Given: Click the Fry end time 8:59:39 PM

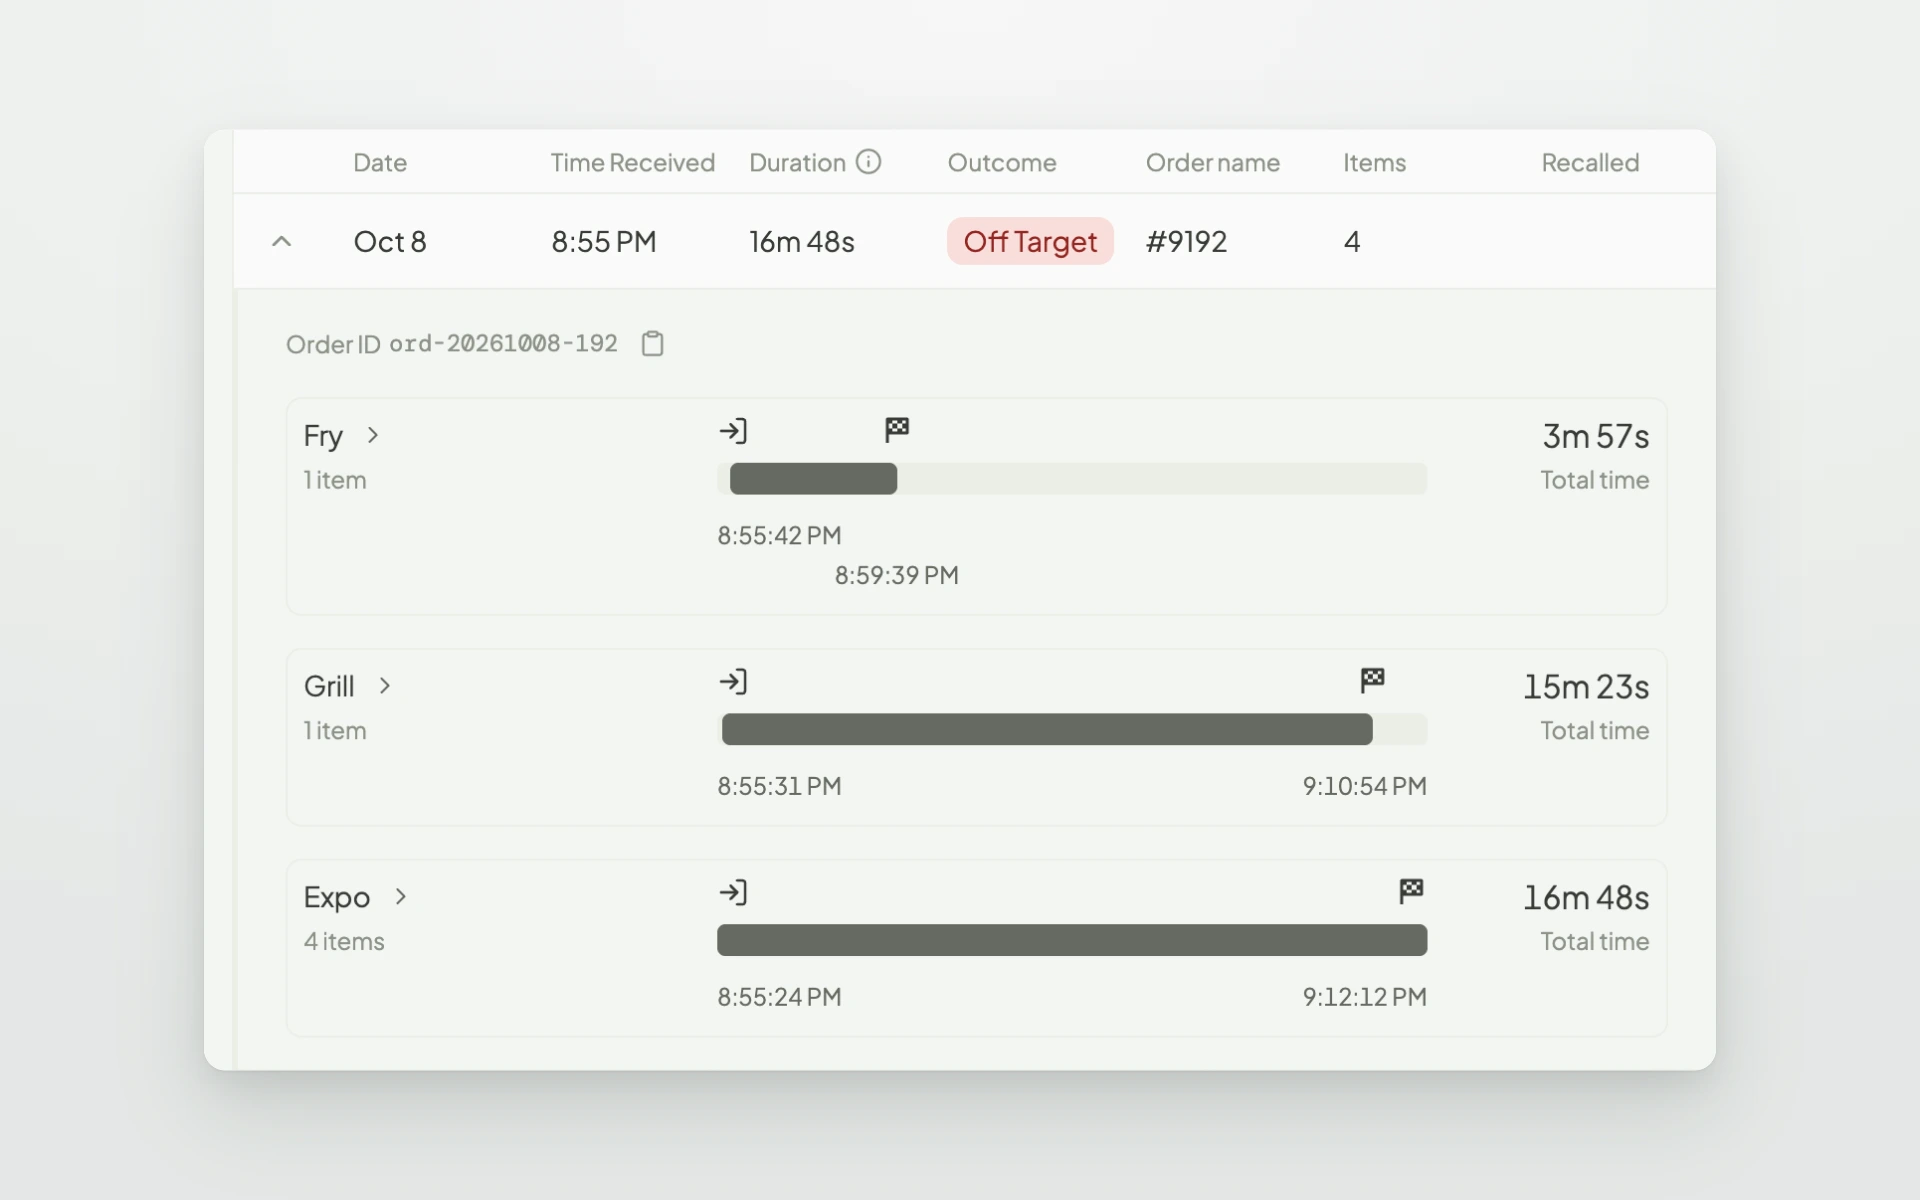Looking at the screenshot, I should tap(897, 575).
